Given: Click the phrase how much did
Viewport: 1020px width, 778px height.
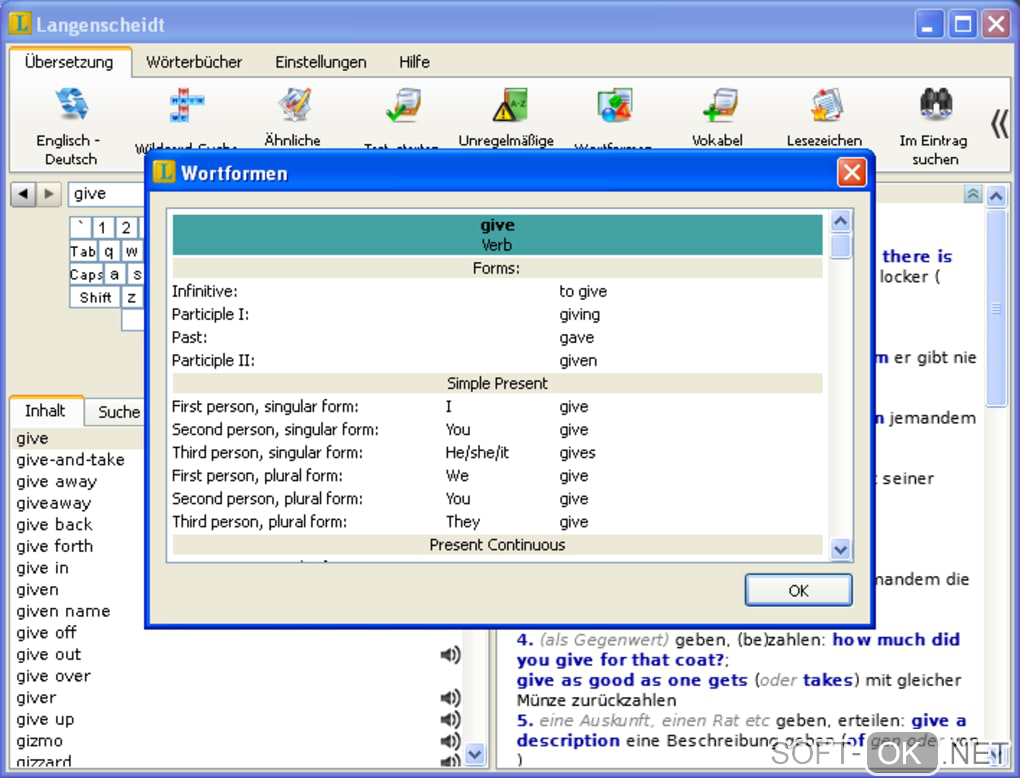Looking at the screenshot, I should 896,639.
